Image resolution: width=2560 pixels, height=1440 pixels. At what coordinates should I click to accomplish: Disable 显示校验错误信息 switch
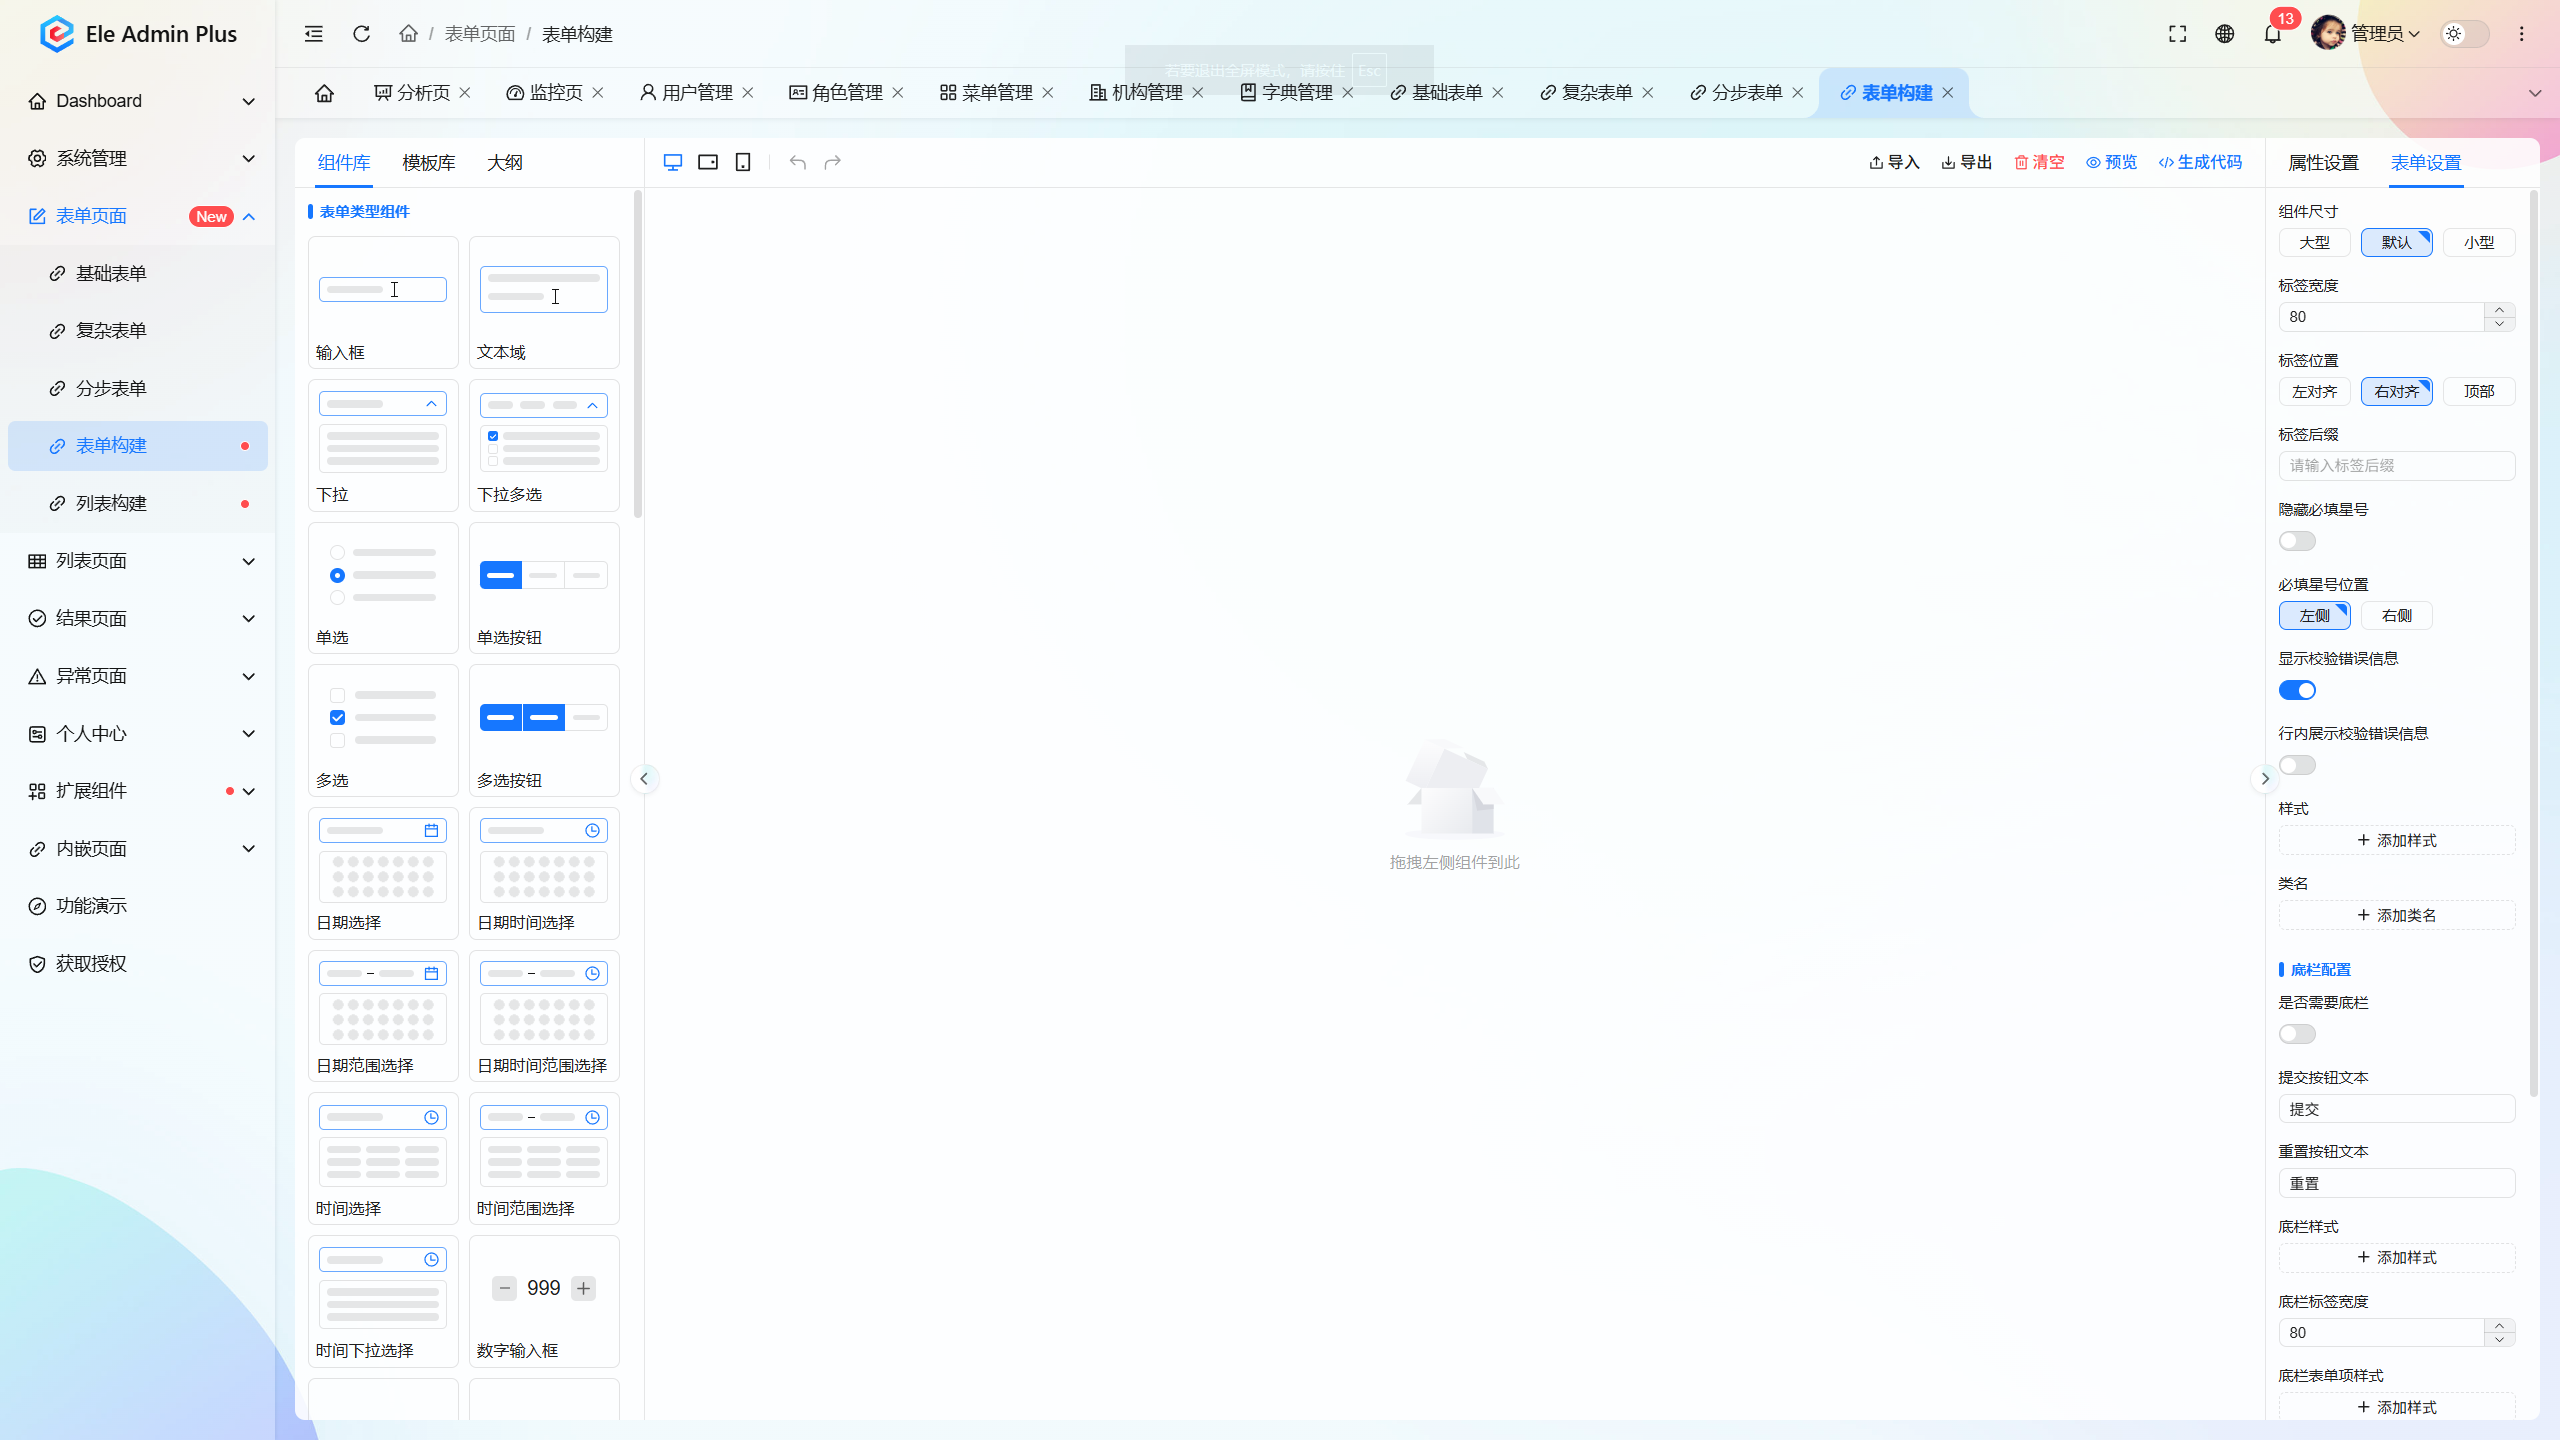(x=2297, y=690)
